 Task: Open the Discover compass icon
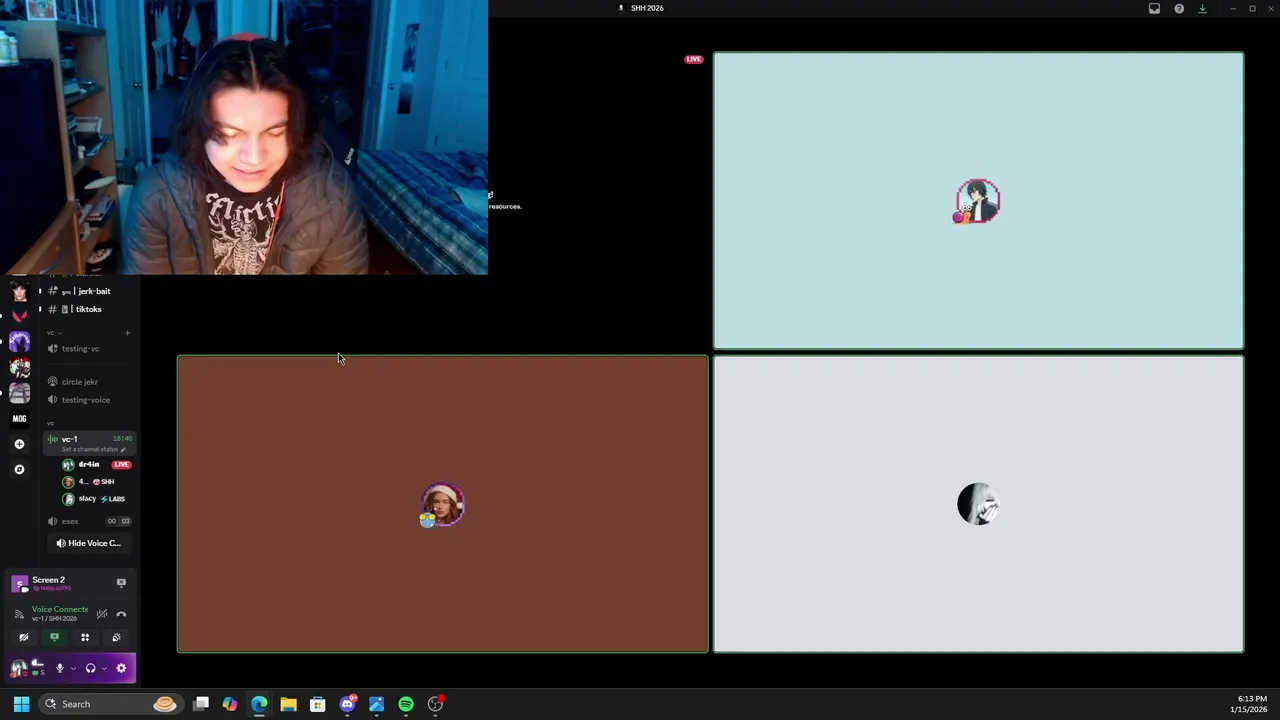[x=19, y=469]
